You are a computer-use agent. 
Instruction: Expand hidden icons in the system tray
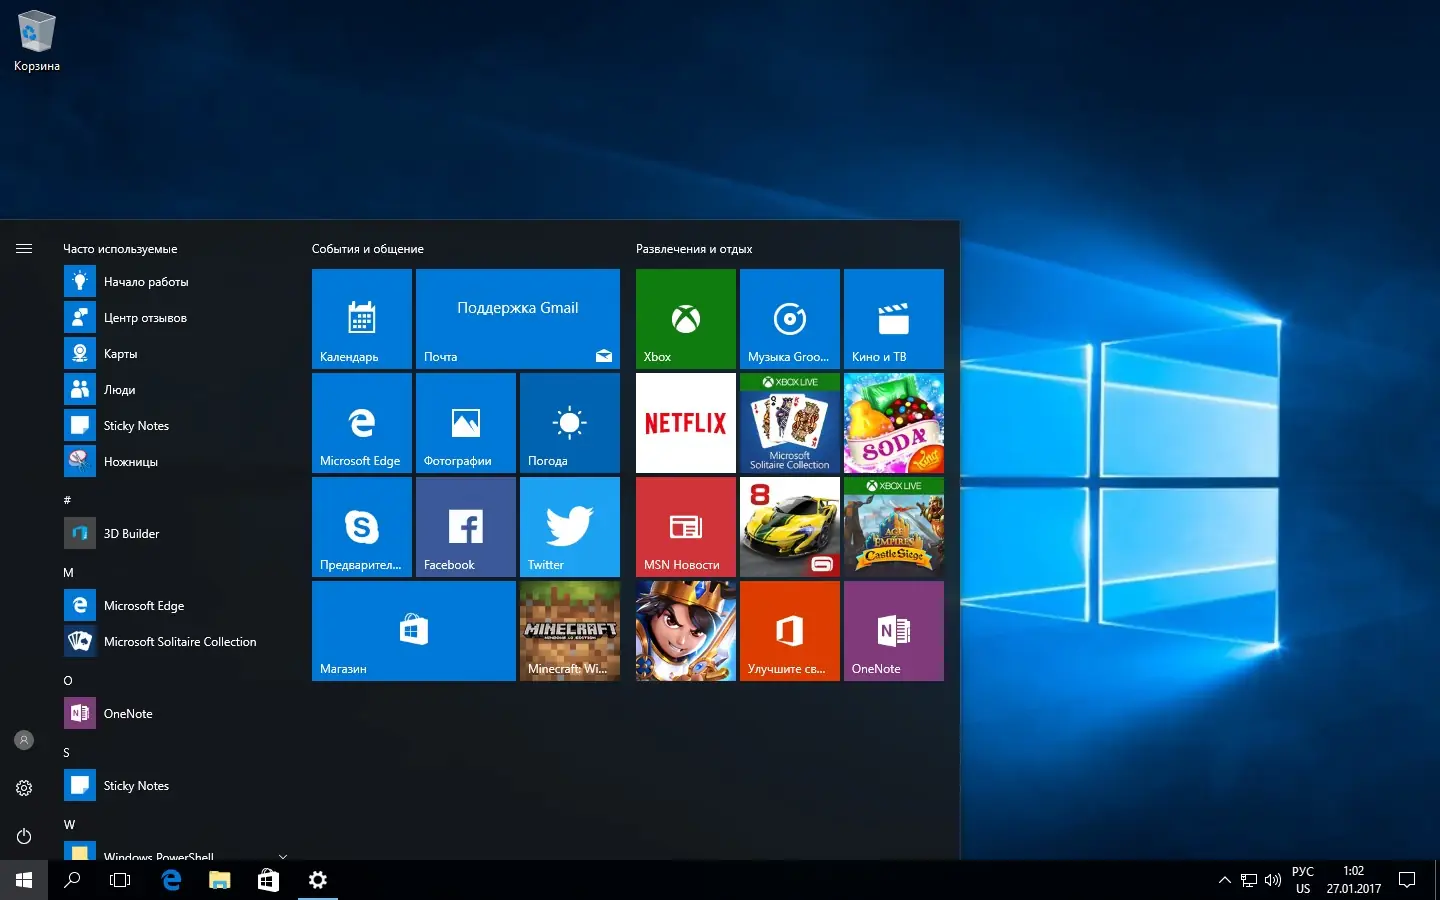(x=1224, y=881)
